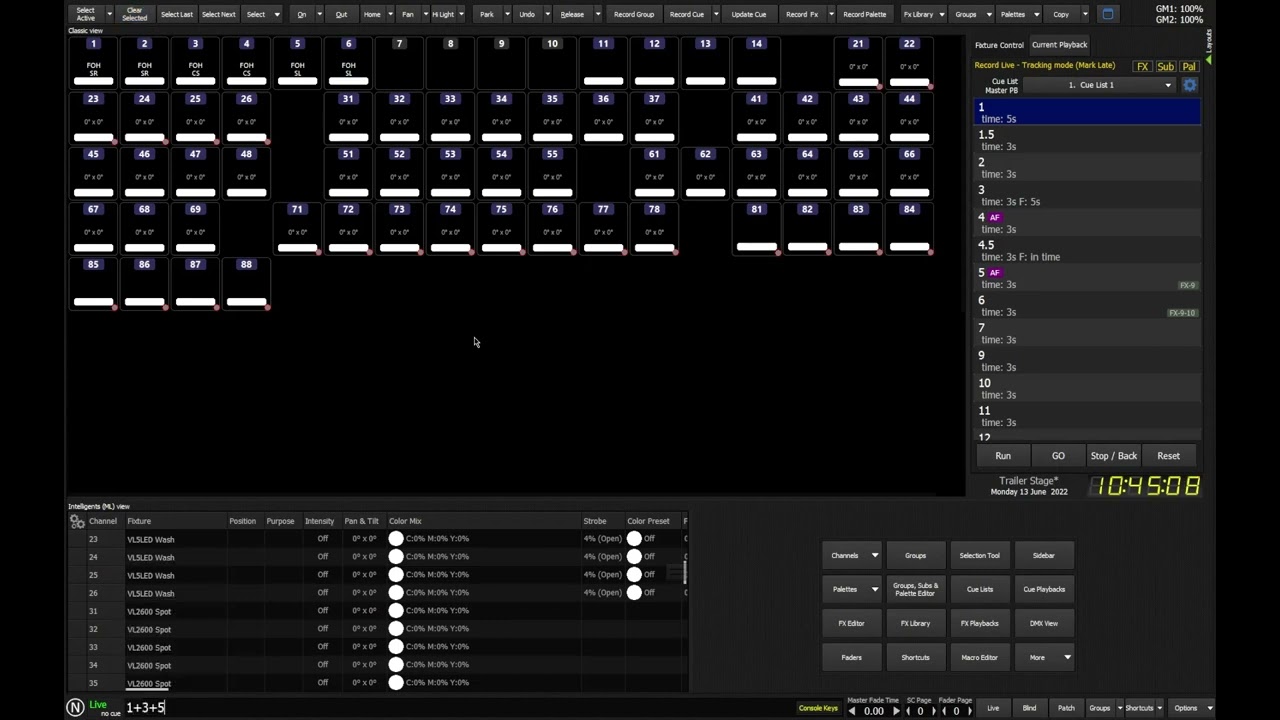1280x720 pixels.
Task: Click Stop / Back playback button
Action: pyautogui.click(x=1113, y=456)
